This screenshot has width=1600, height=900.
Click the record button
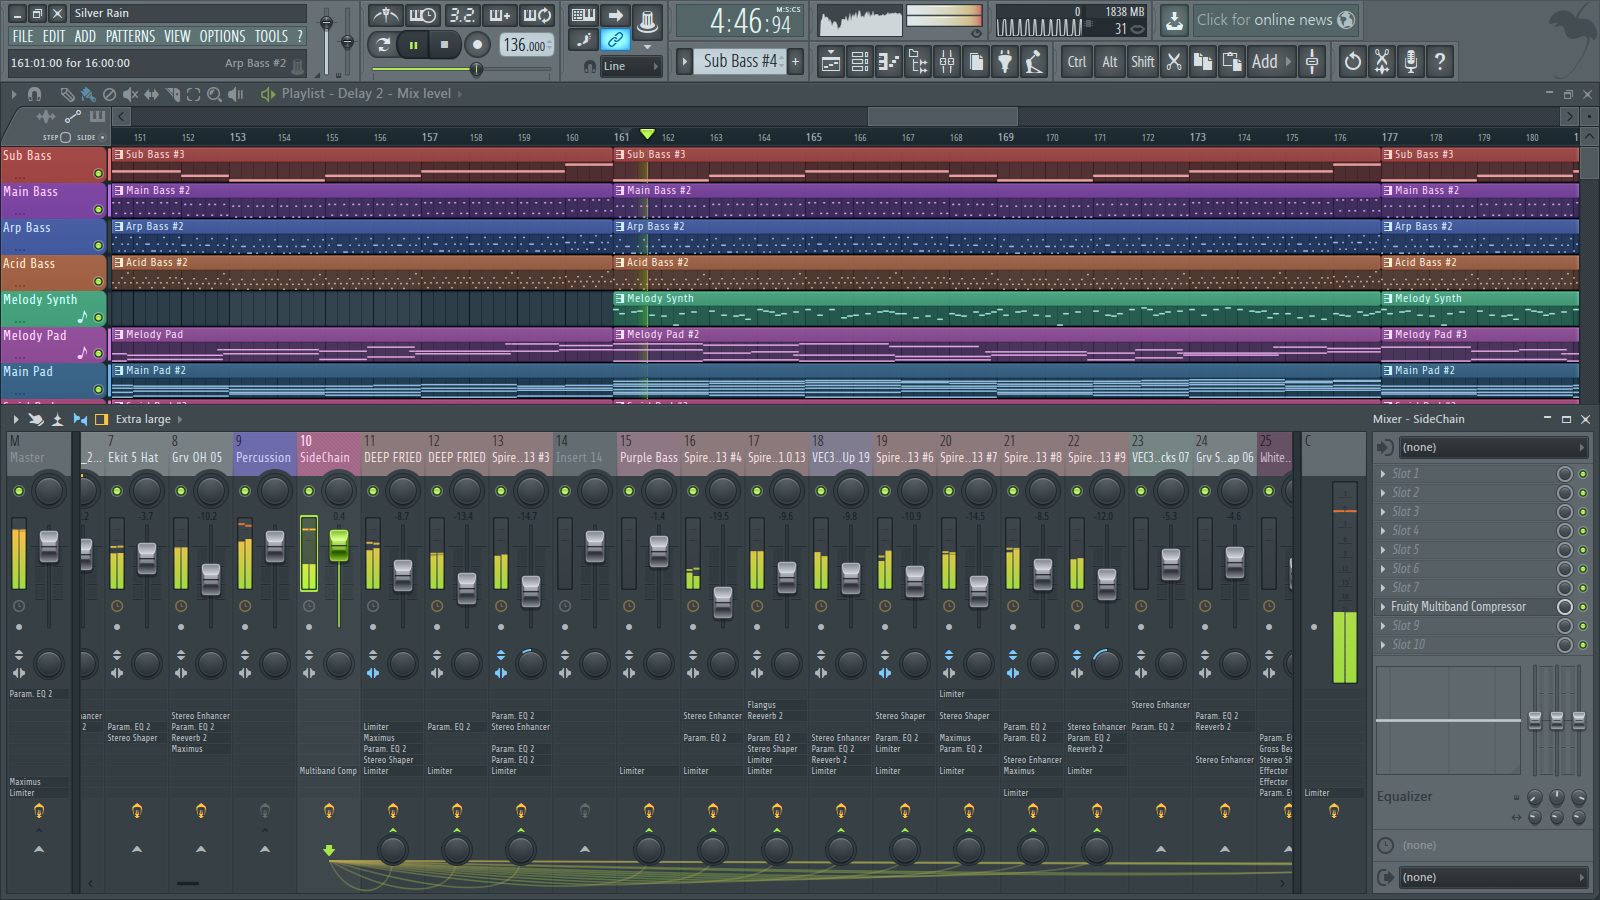click(478, 44)
